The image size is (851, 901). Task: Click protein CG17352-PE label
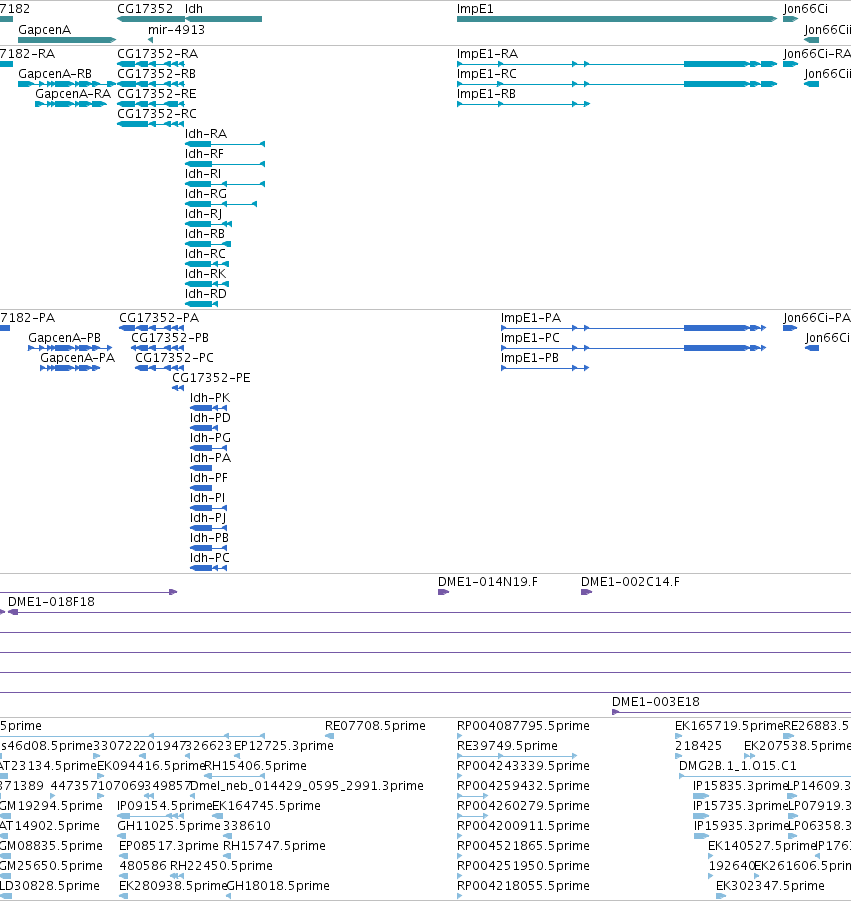pyautogui.click(x=211, y=378)
